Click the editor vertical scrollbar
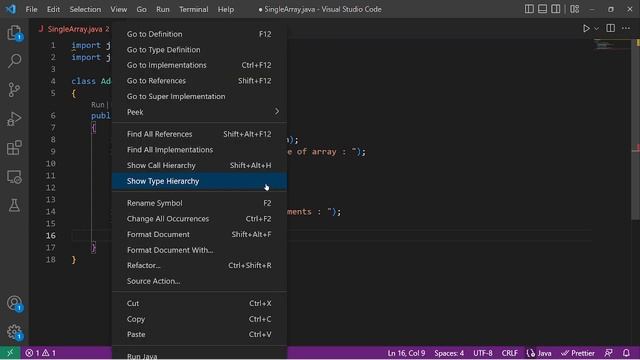 click(x=636, y=130)
